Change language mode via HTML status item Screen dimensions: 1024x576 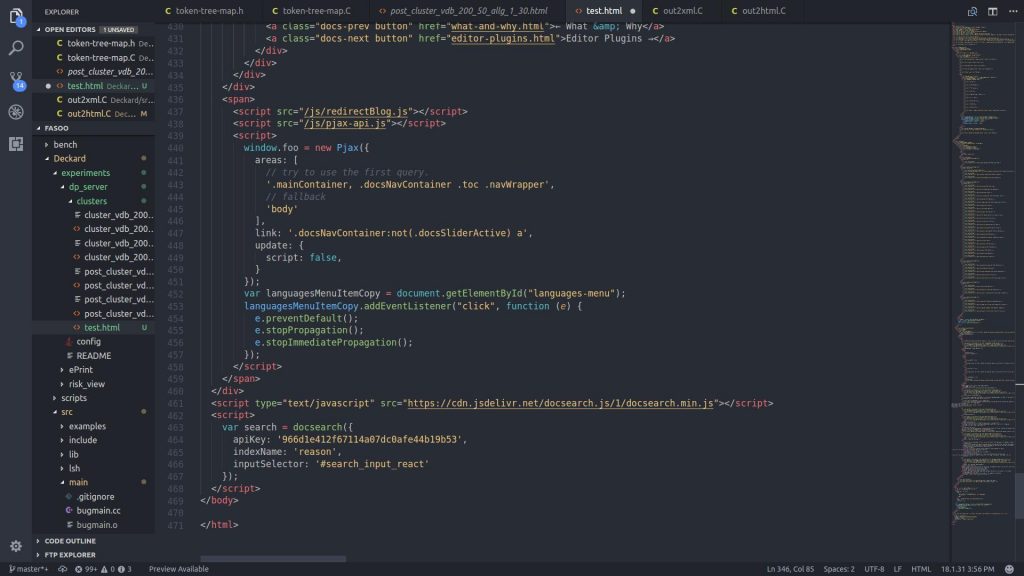(x=921, y=569)
